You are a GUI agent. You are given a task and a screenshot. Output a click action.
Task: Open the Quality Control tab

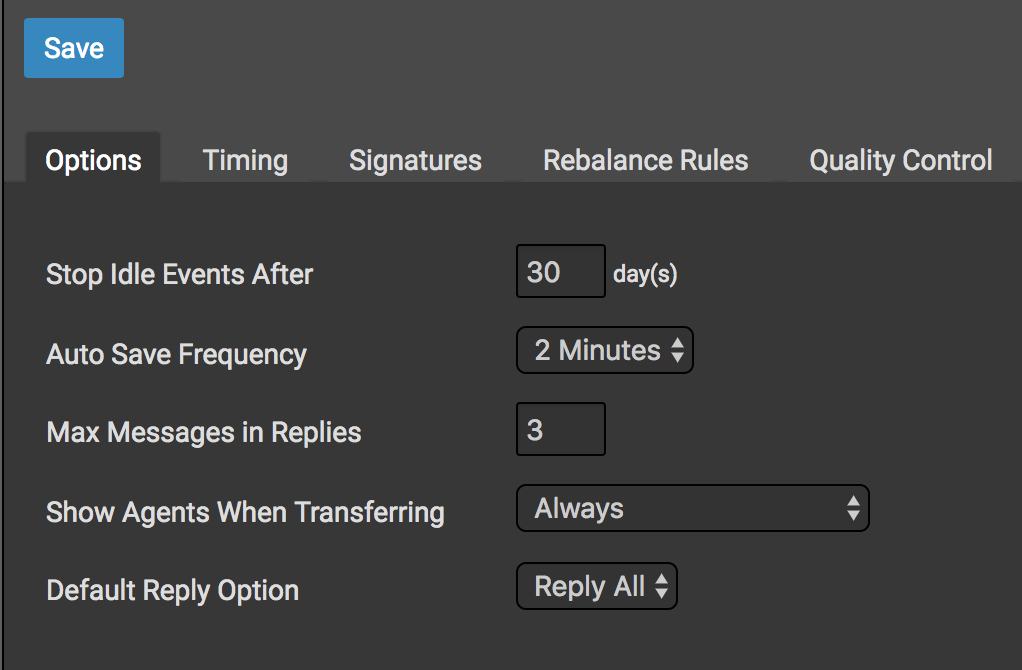click(900, 160)
